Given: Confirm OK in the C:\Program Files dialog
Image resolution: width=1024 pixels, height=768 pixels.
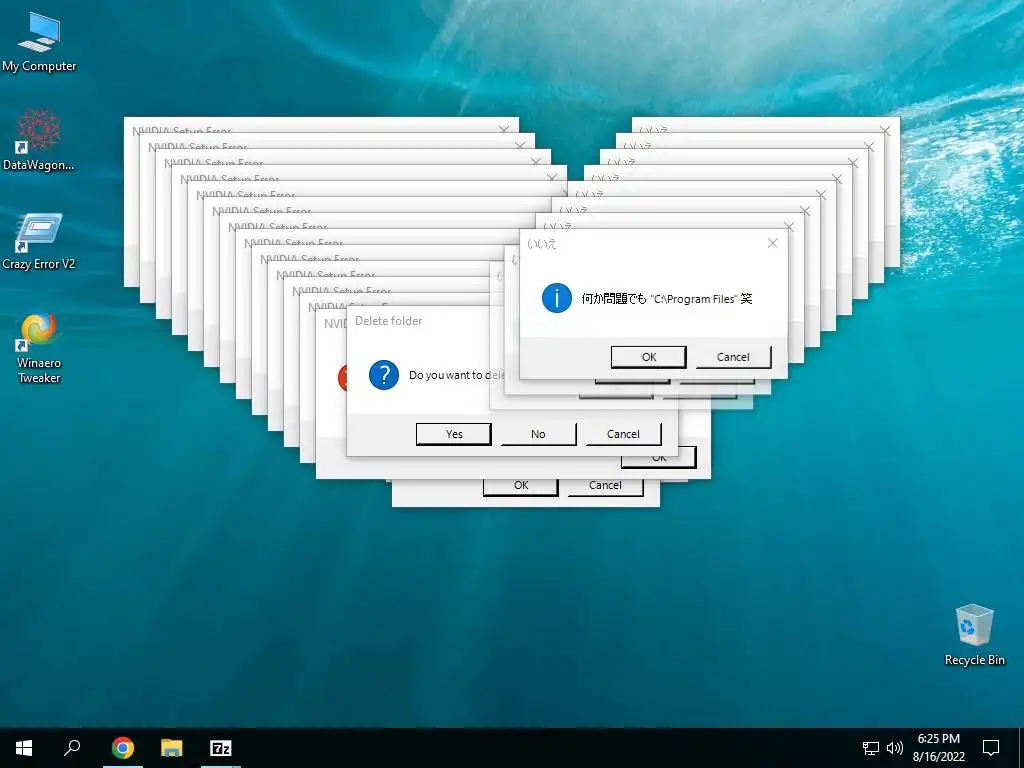Looking at the screenshot, I should click(648, 357).
